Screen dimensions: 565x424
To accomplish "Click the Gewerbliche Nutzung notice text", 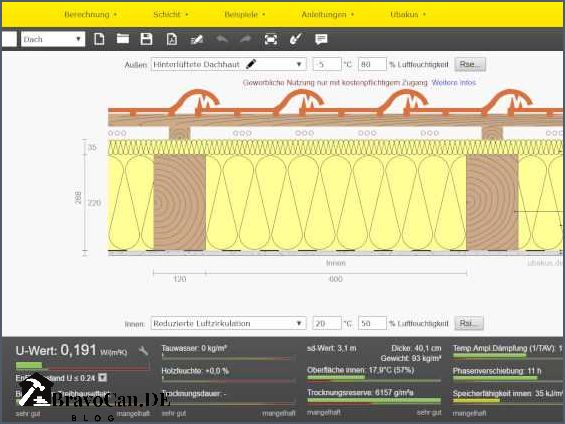I will click(x=335, y=82).
